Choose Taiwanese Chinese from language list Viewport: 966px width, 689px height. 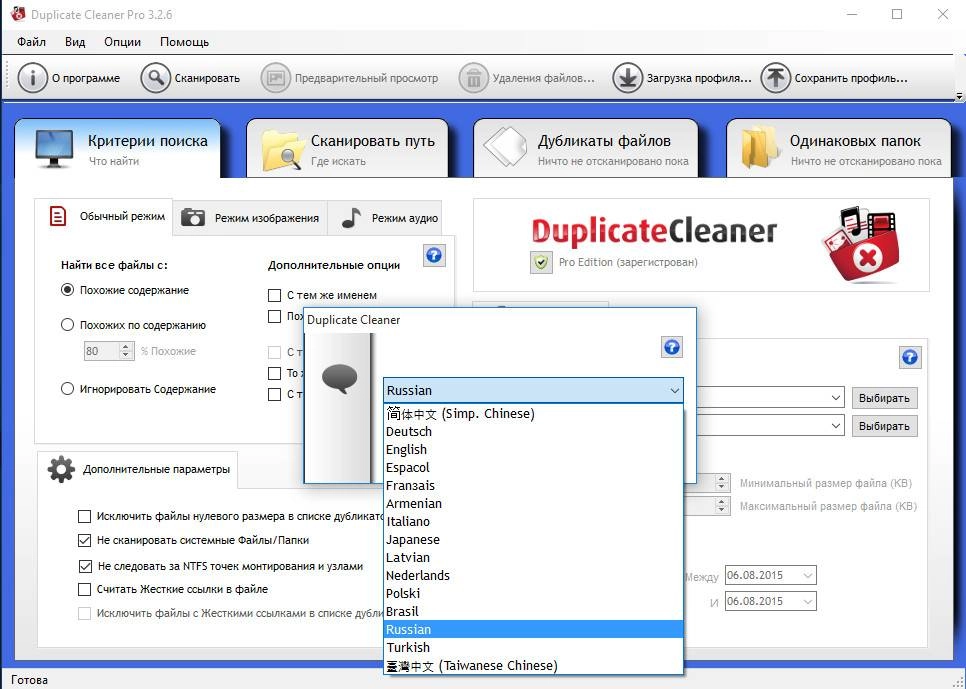point(533,666)
